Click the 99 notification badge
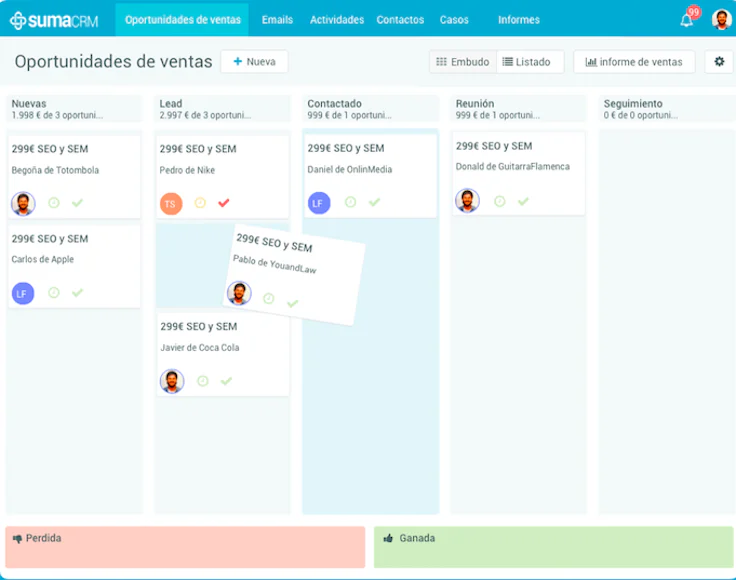 click(693, 12)
